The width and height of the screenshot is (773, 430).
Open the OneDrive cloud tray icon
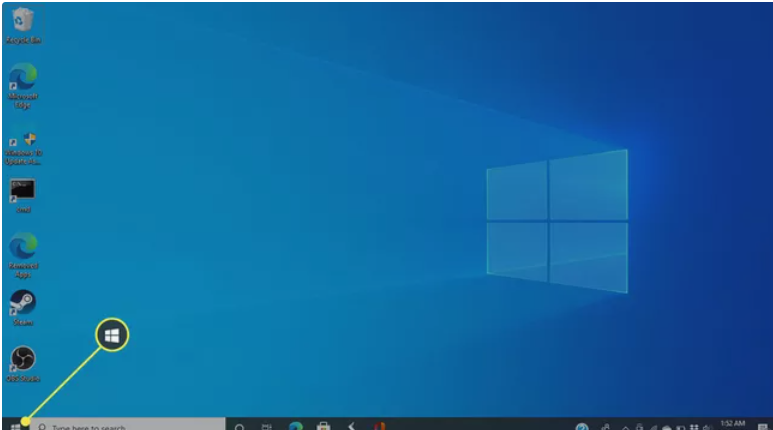coord(667,427)
